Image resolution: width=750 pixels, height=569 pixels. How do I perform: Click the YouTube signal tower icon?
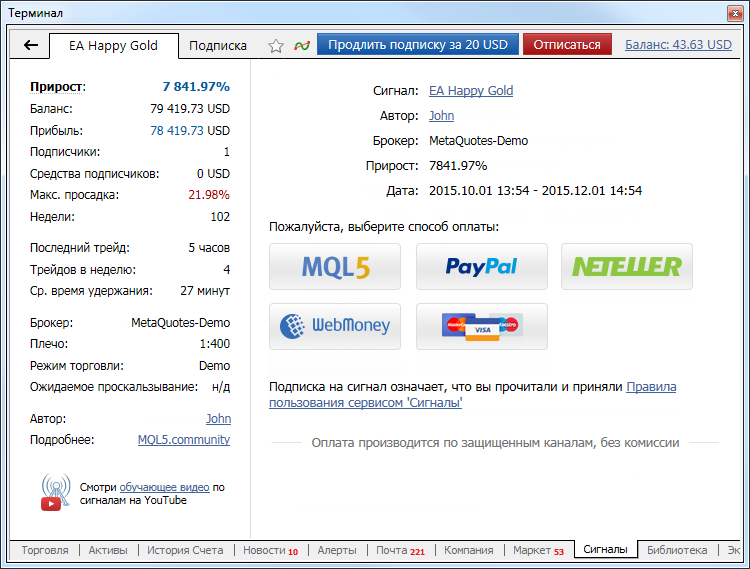pyautogui.click(x=55, y=492)
